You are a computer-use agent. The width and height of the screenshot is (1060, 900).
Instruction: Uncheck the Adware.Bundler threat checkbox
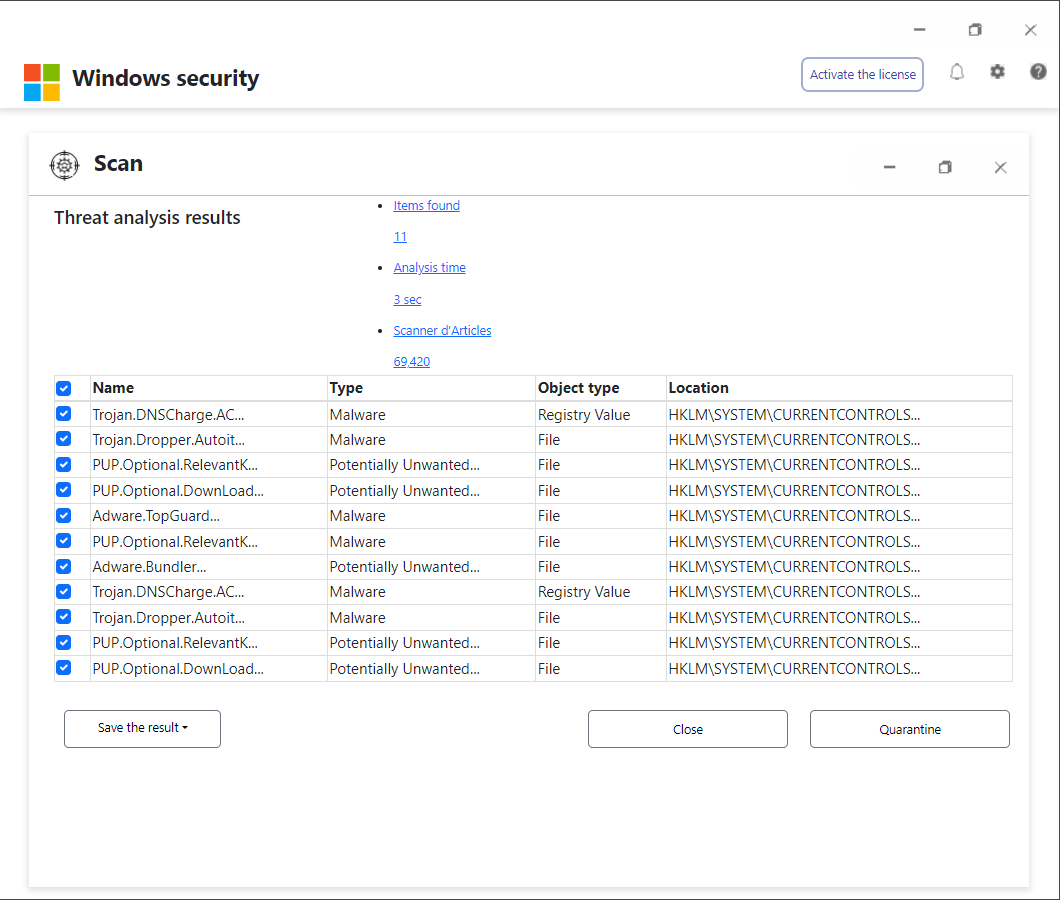[64, 566]
